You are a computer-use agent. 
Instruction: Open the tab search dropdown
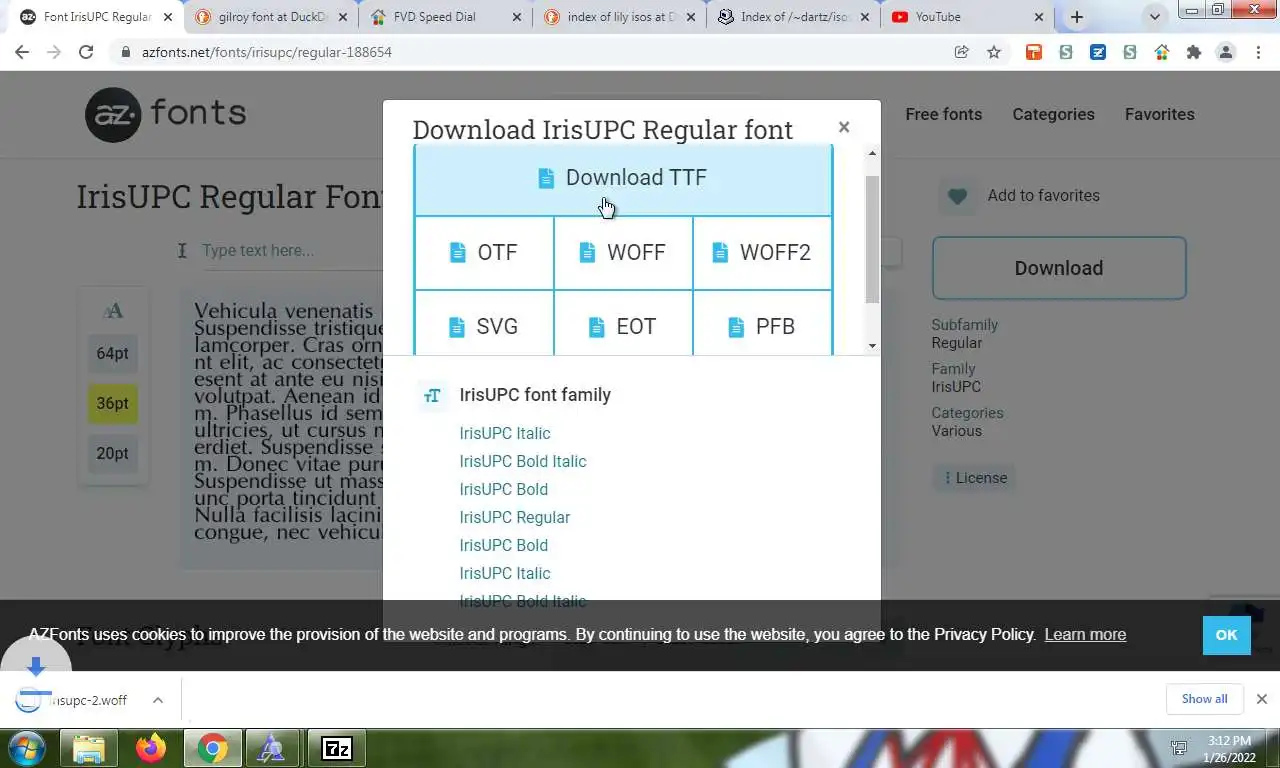coord(1155,17)
